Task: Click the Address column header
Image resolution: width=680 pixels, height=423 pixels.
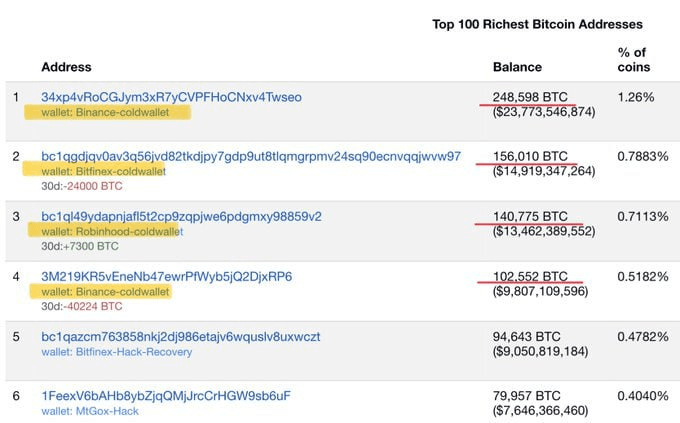Action: (66, 67)
